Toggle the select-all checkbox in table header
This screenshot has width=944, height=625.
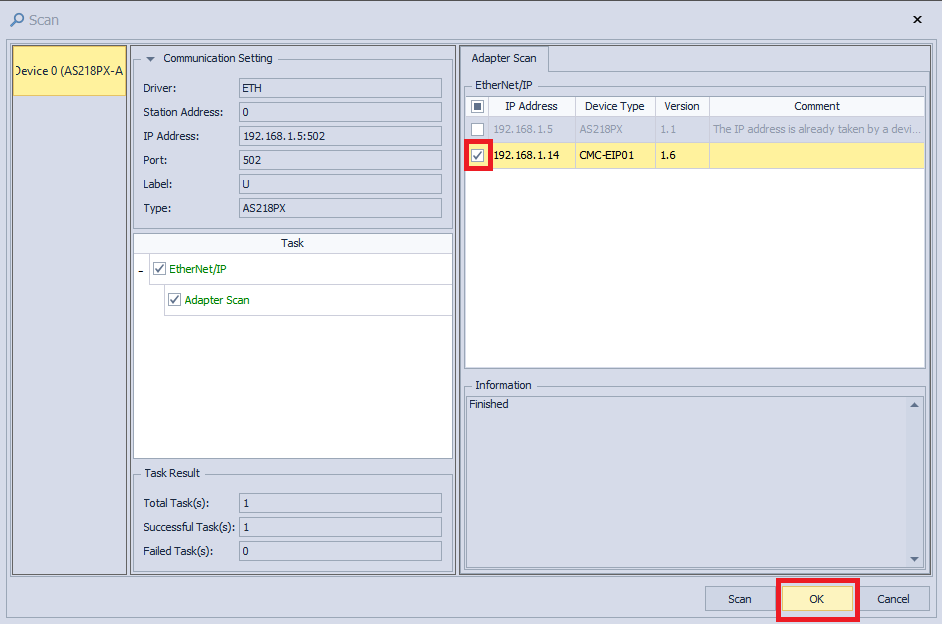(x=478, y=106)
